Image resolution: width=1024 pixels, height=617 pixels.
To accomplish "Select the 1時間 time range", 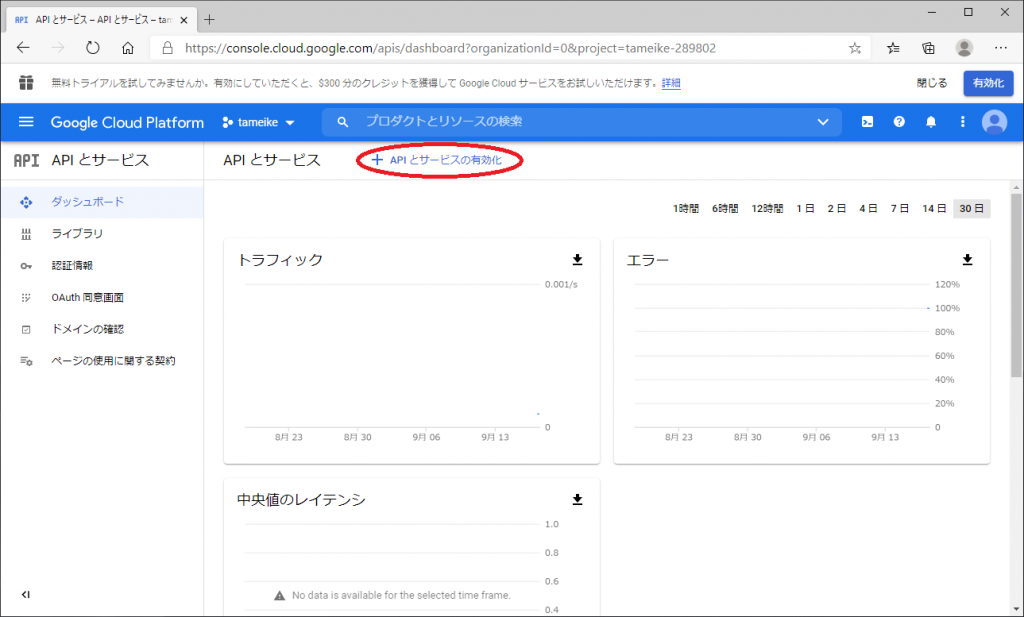I will (x=685, y=209).
